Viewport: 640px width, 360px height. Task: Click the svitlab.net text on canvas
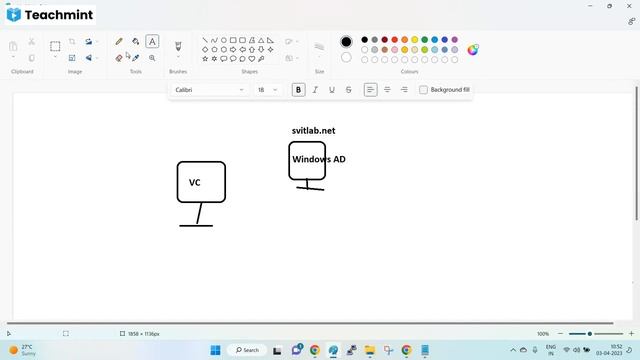pyautogui.click(x=313, y=131)
